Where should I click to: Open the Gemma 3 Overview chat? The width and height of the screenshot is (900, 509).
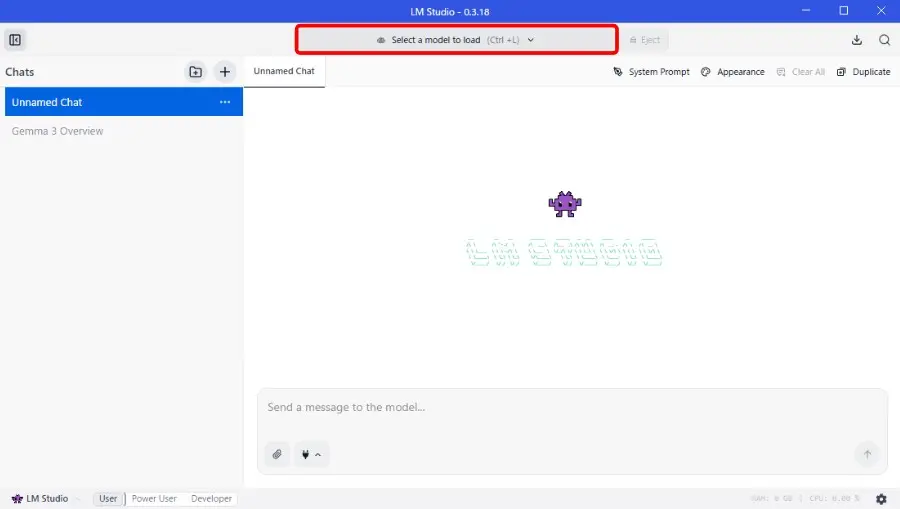click(57, 131)
